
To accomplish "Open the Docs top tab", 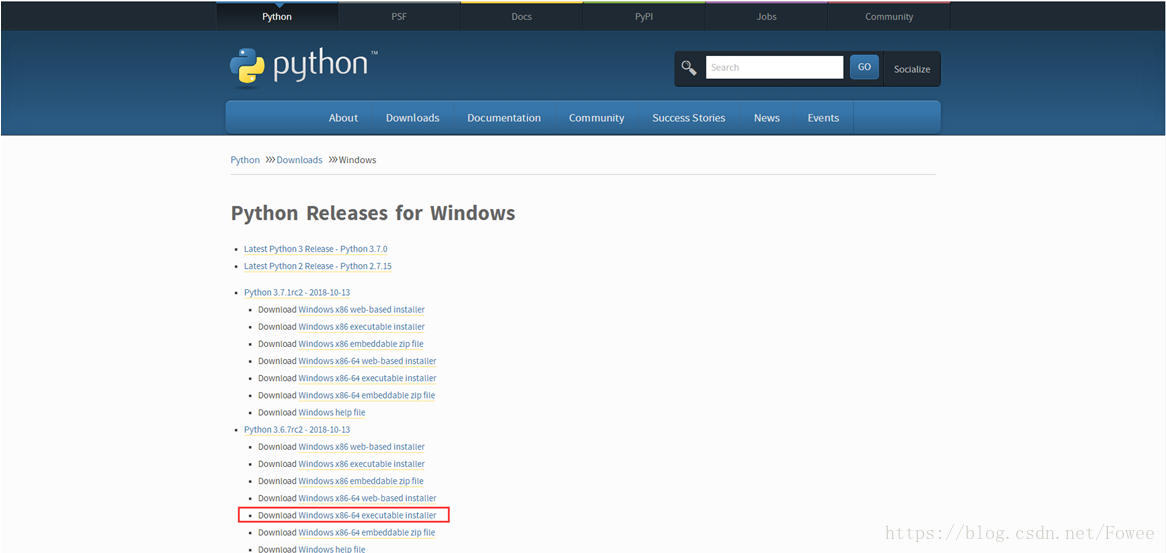I will pos(521,16).
